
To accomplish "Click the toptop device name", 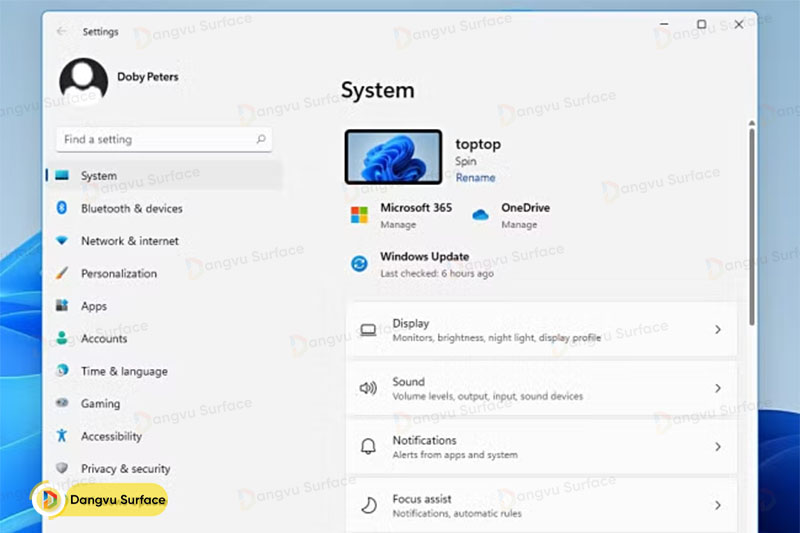I will pos(478,144).
